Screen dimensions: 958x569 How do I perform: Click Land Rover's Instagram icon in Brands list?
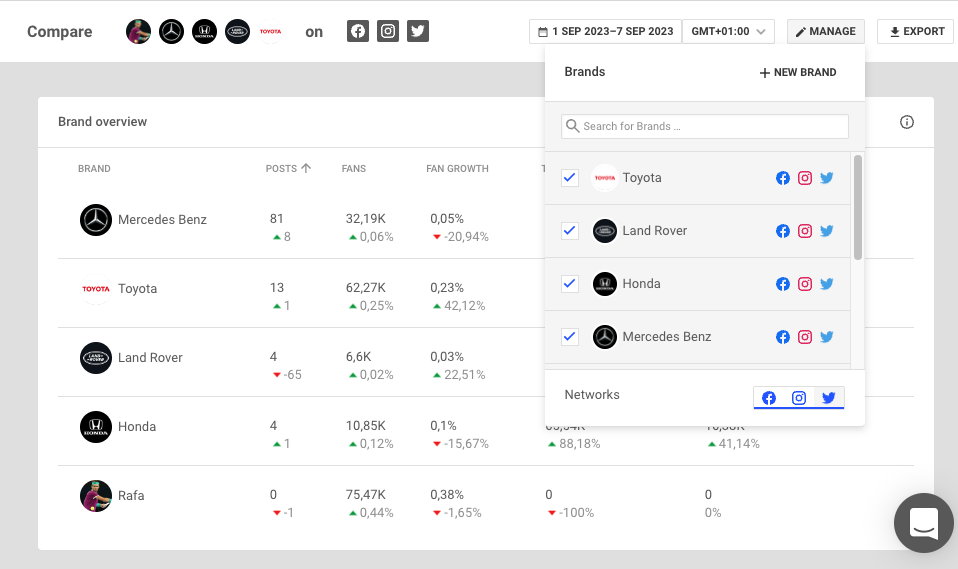[805, 231]
